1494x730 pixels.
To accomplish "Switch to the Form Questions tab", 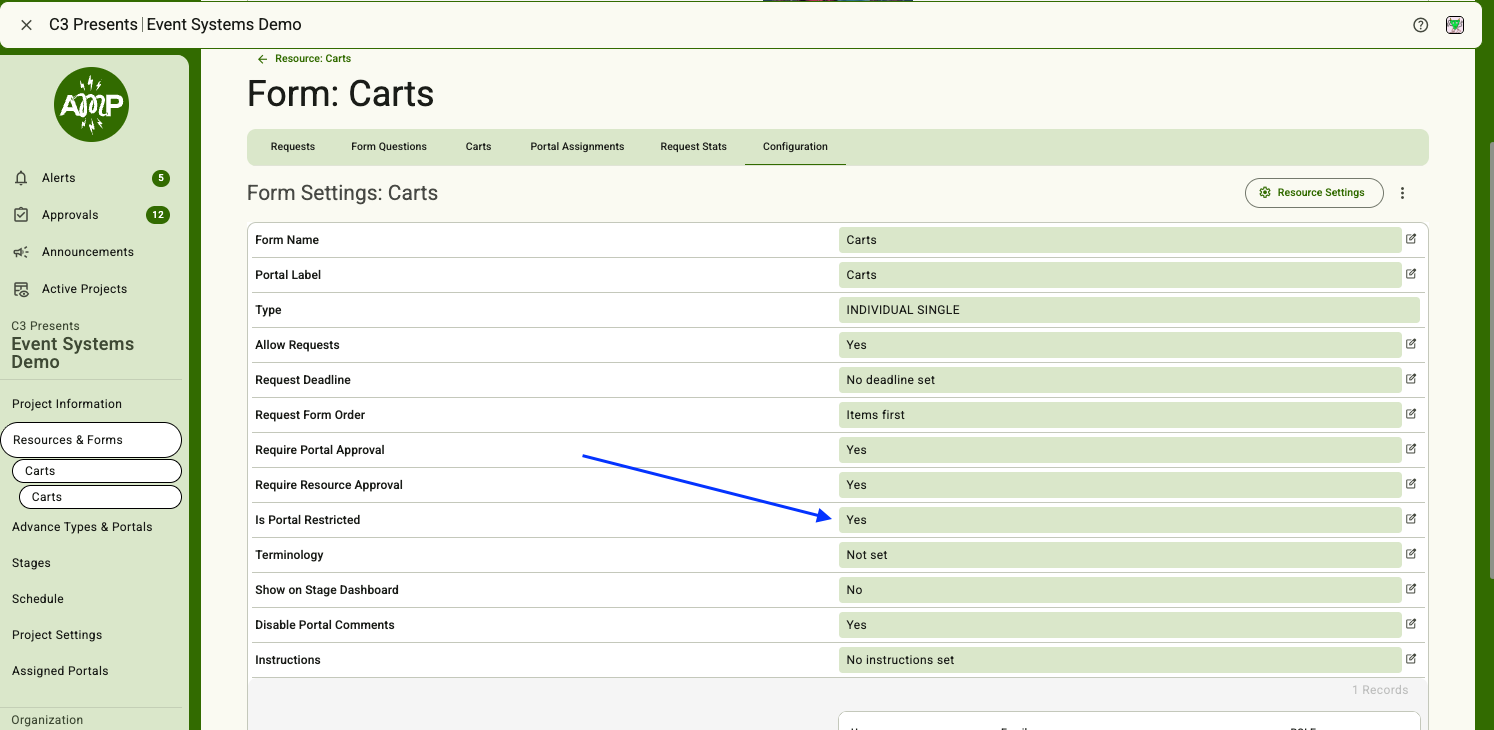I will tap(389, 147).
